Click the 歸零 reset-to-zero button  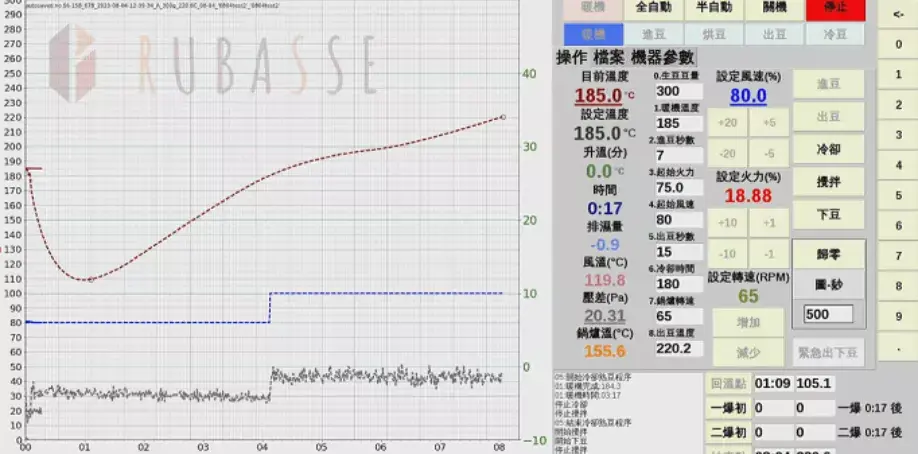click(x=828, y=254)
